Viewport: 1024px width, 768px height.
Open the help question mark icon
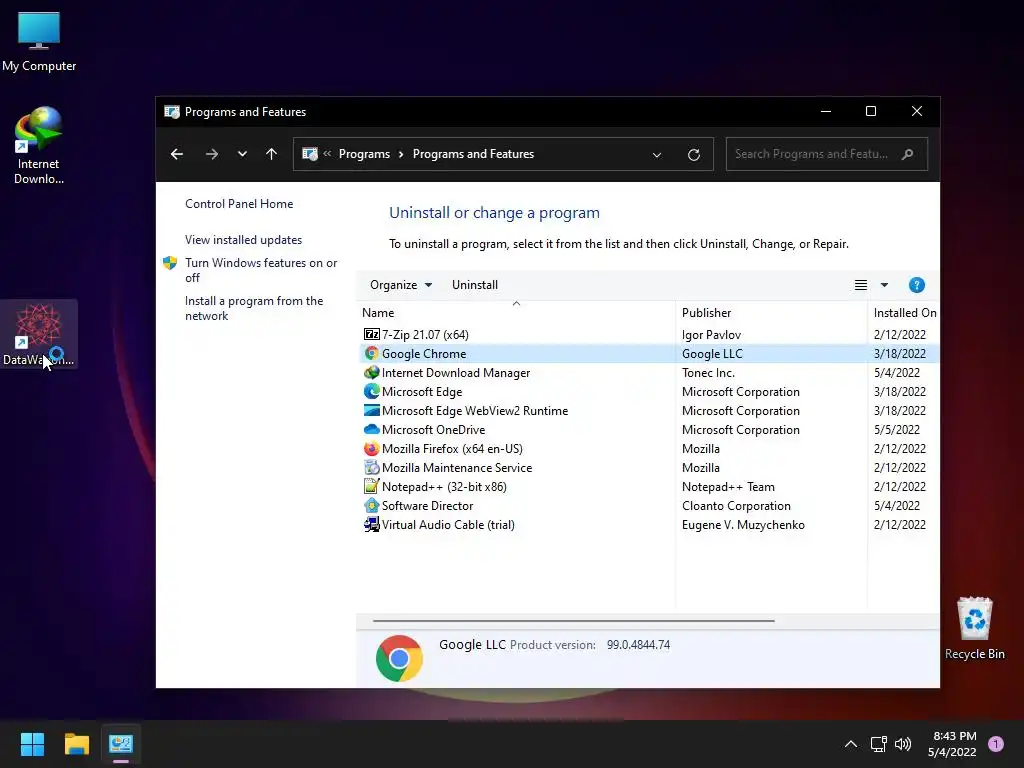pos(916,285)
